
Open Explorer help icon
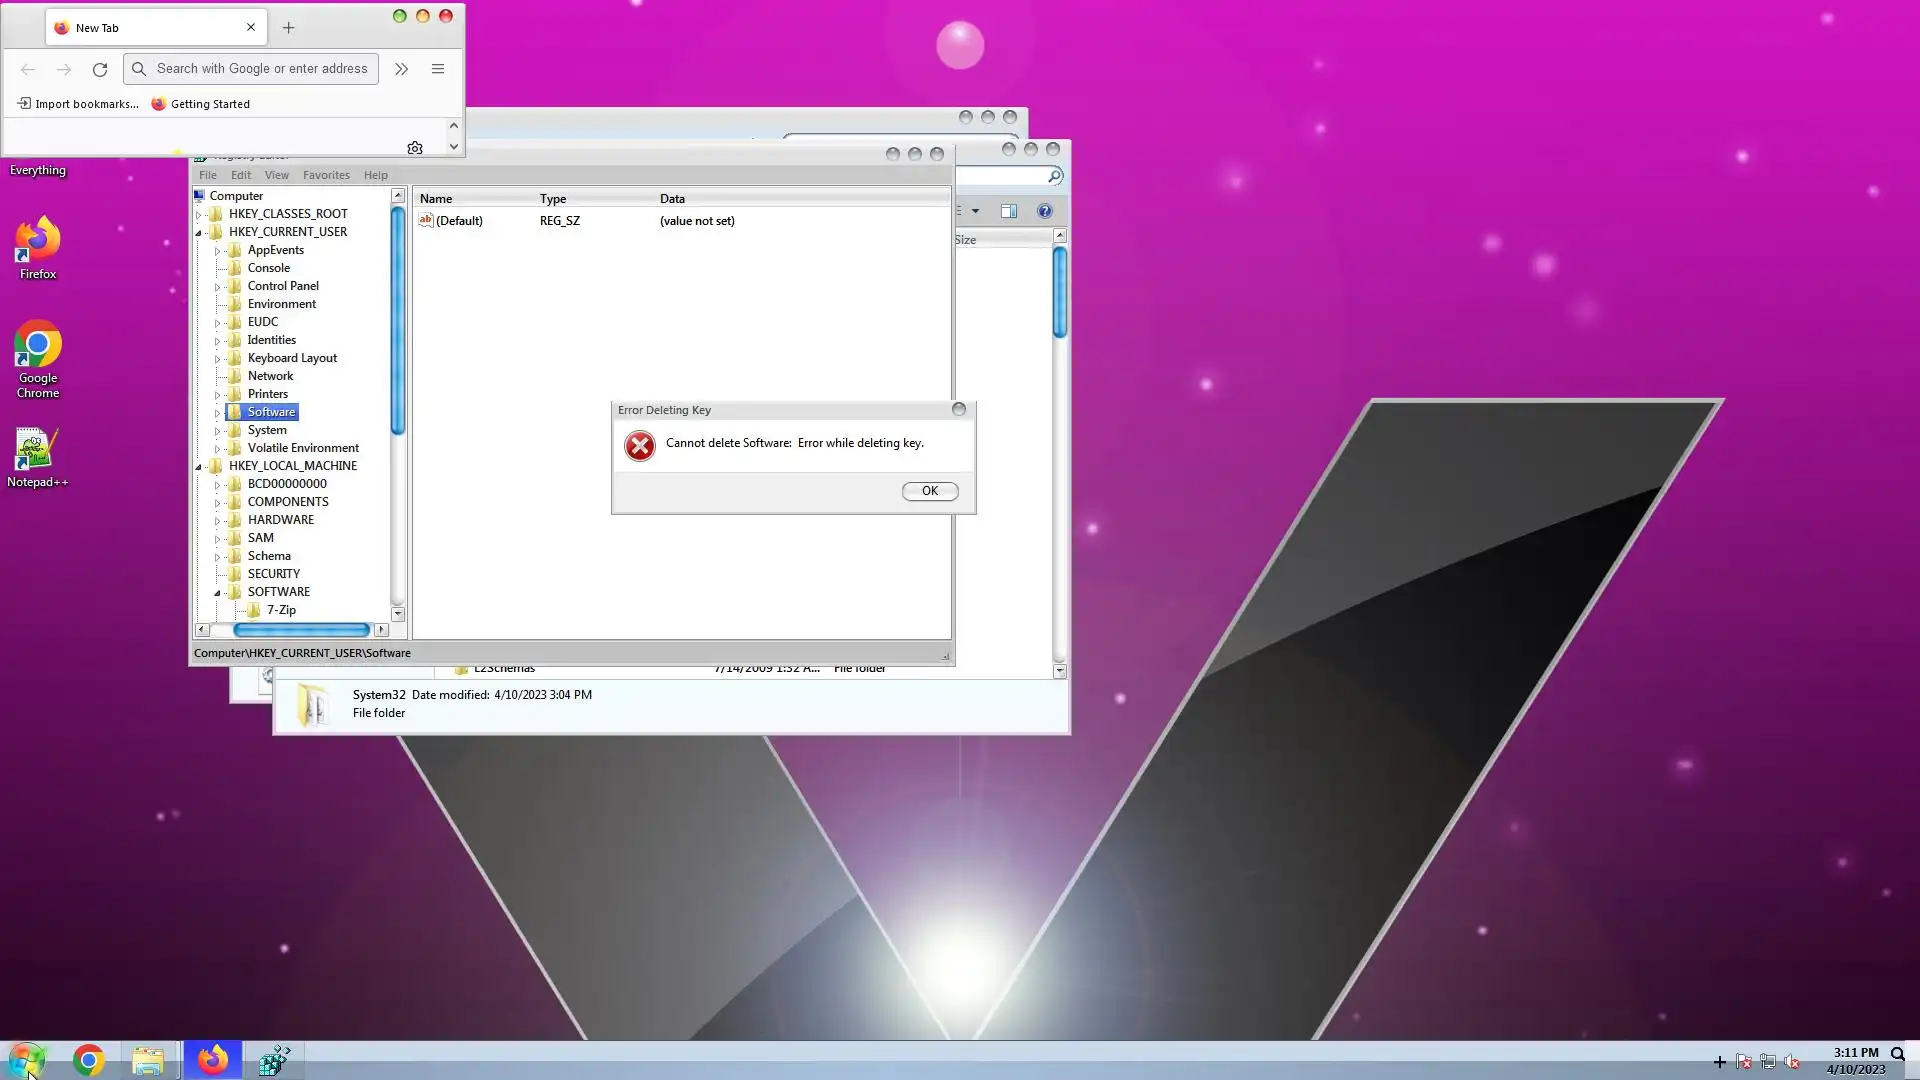click(x=1045, y=211)
